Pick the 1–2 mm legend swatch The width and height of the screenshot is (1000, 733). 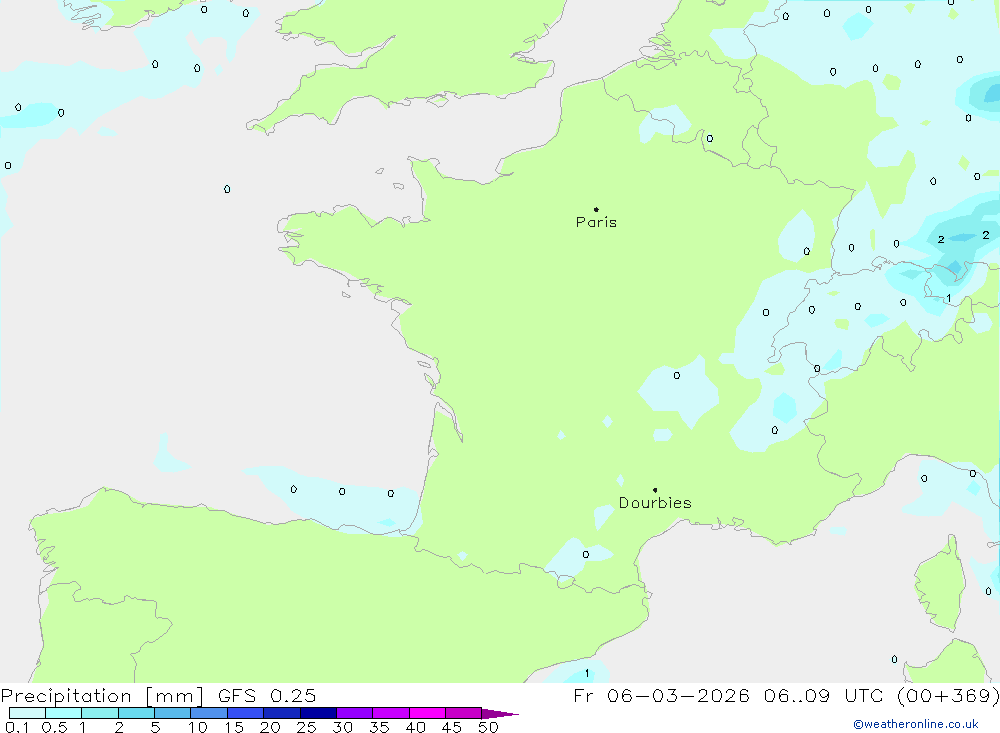pyautogui.click(x=100, y=713)
